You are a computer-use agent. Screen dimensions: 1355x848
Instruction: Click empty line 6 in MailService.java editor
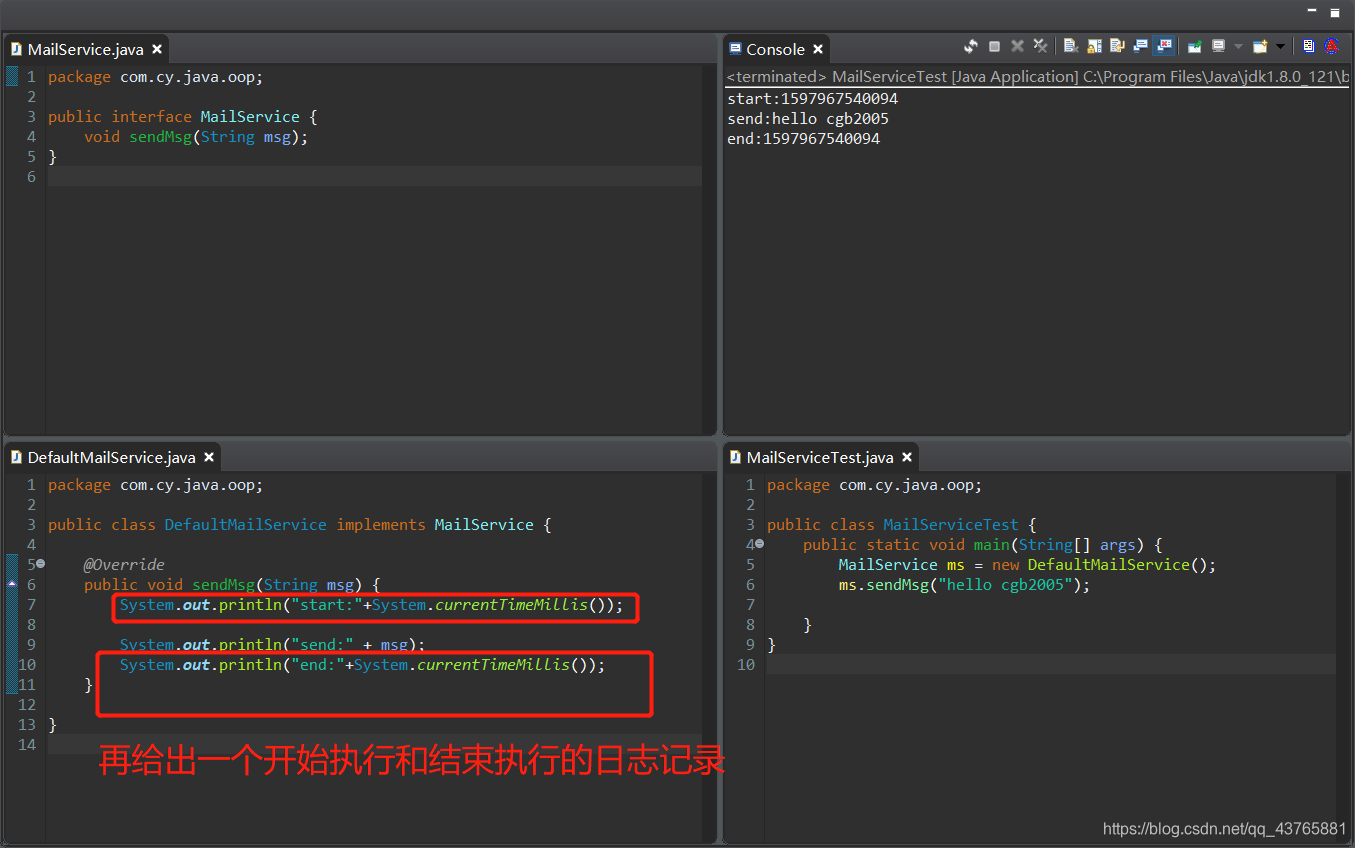coord(375,176)
